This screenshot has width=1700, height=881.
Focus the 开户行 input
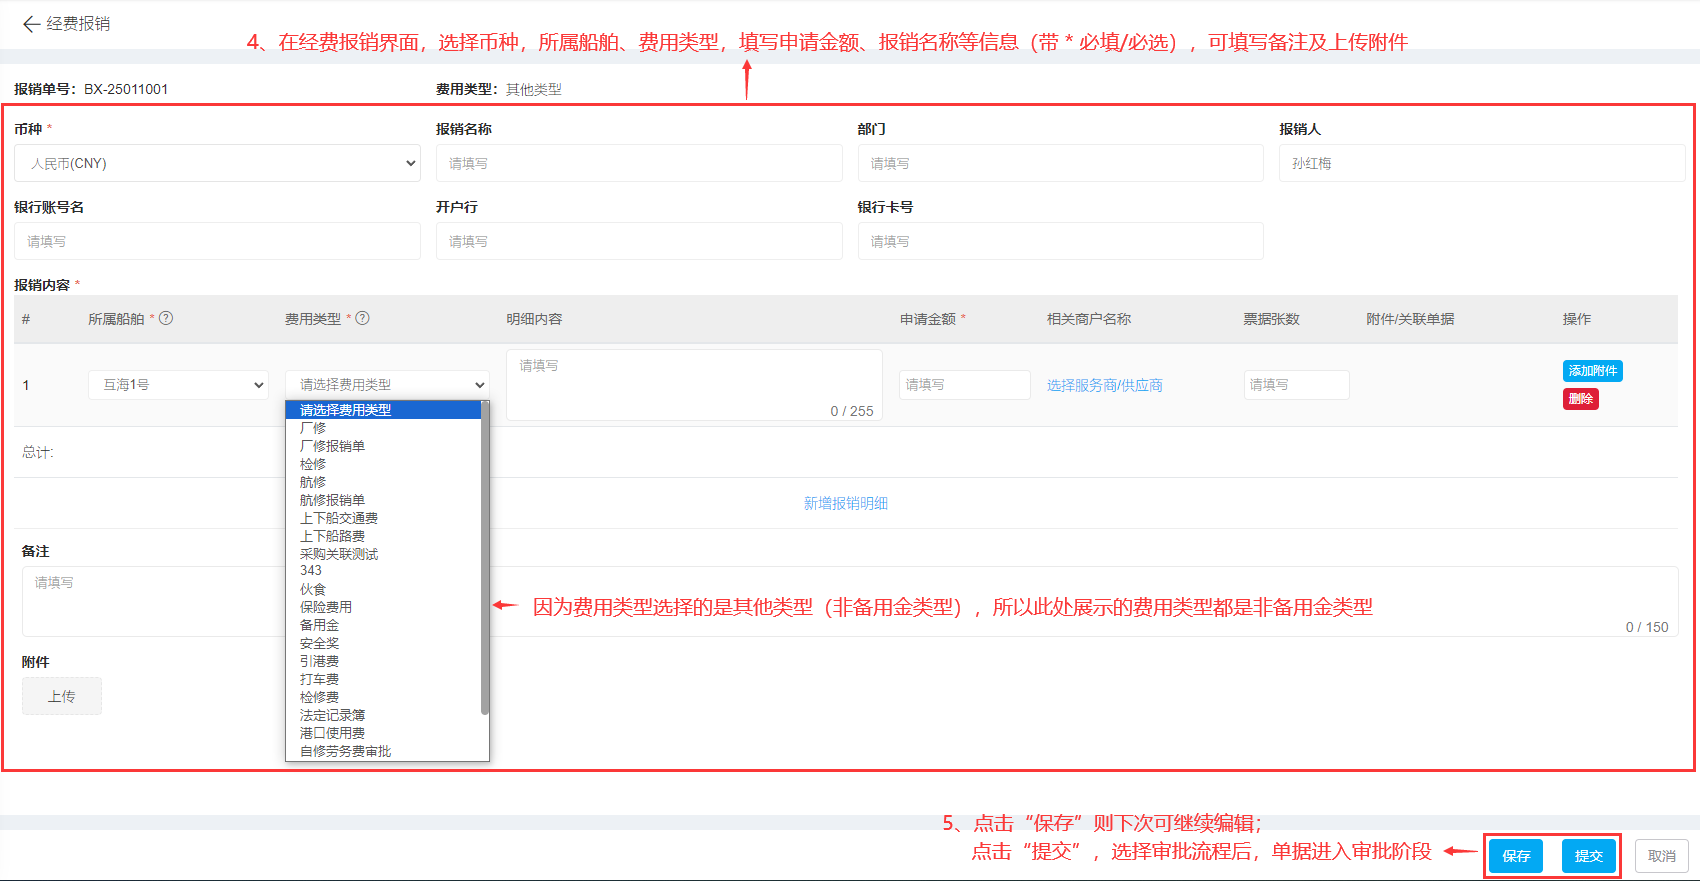click(639, 241)
